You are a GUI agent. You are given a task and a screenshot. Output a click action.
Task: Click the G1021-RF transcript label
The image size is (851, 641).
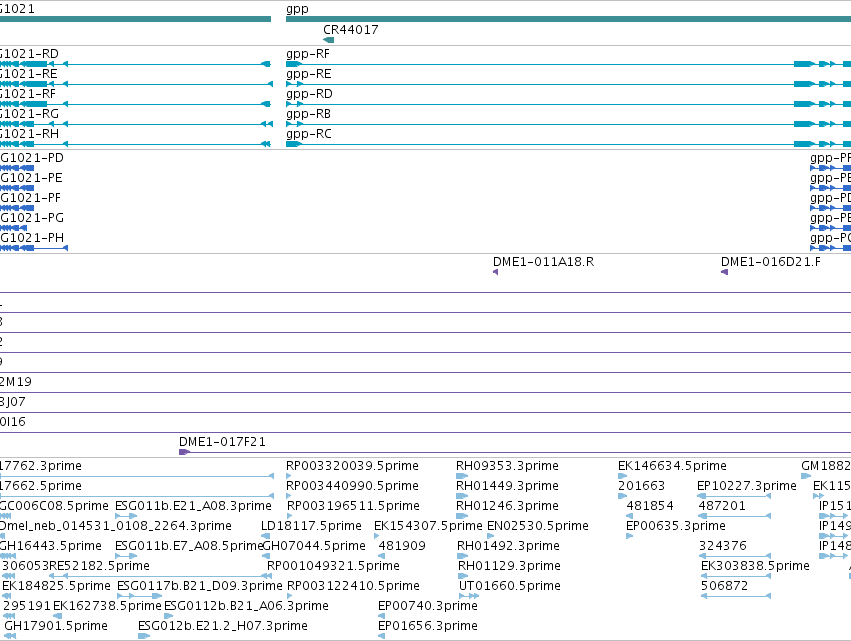coord(28,94)
